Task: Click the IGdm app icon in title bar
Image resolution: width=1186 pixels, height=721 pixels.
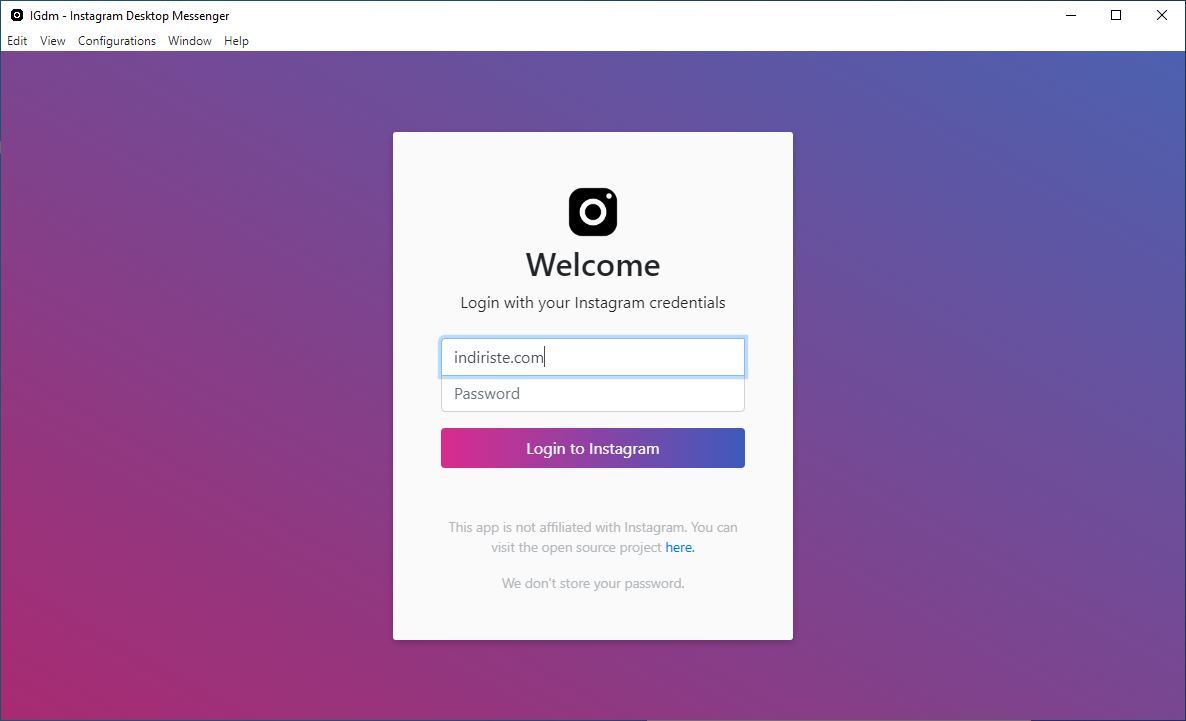Action: 17,15
